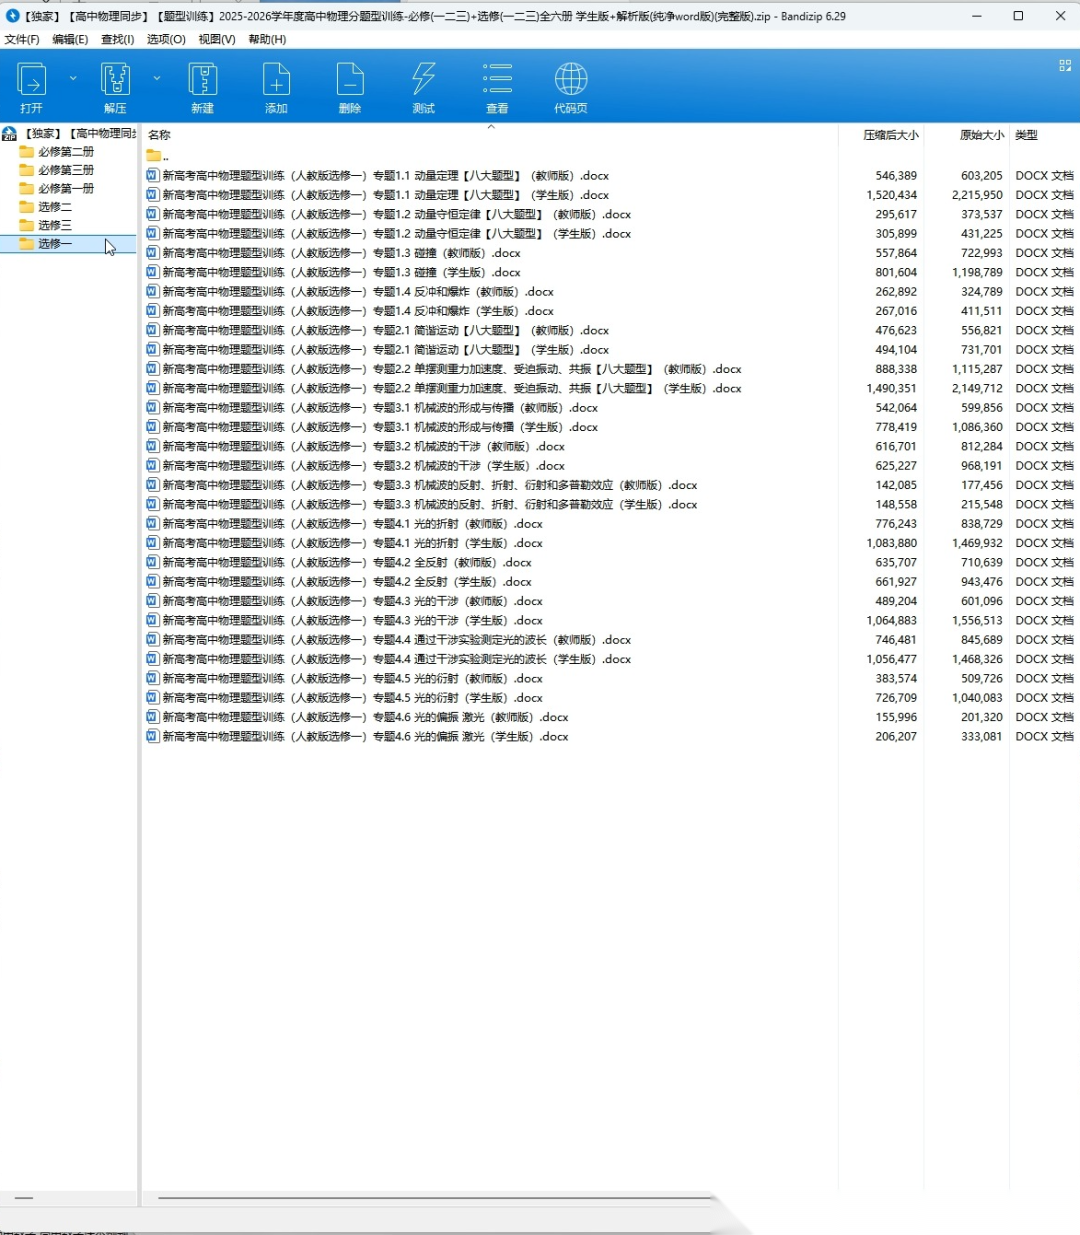Expand the dropdown arrow beside Extract (解压)
1080x1235 pixels.
coord(157,78)
